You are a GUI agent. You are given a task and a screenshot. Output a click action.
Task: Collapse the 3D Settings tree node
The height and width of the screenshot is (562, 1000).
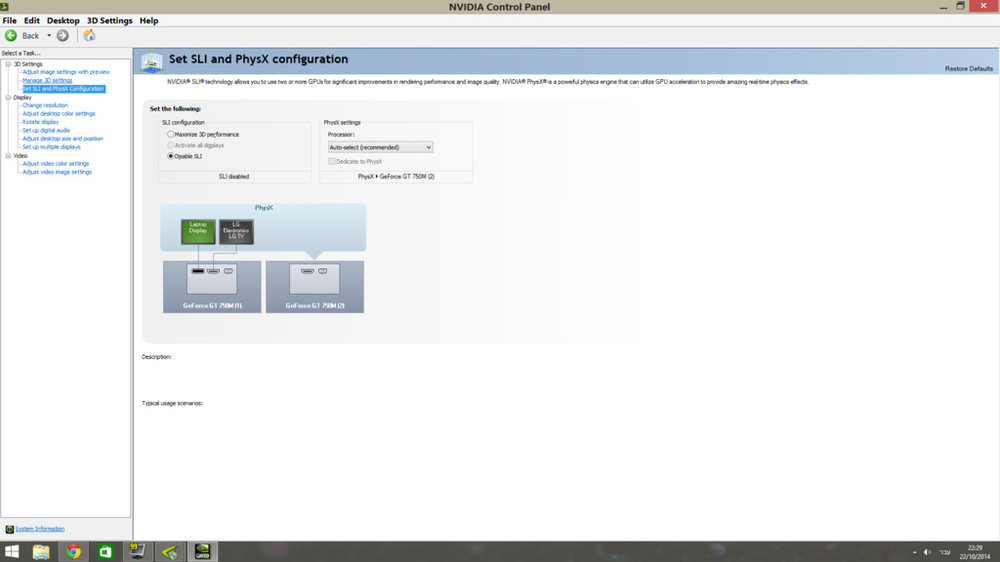(x=8, y=64)
